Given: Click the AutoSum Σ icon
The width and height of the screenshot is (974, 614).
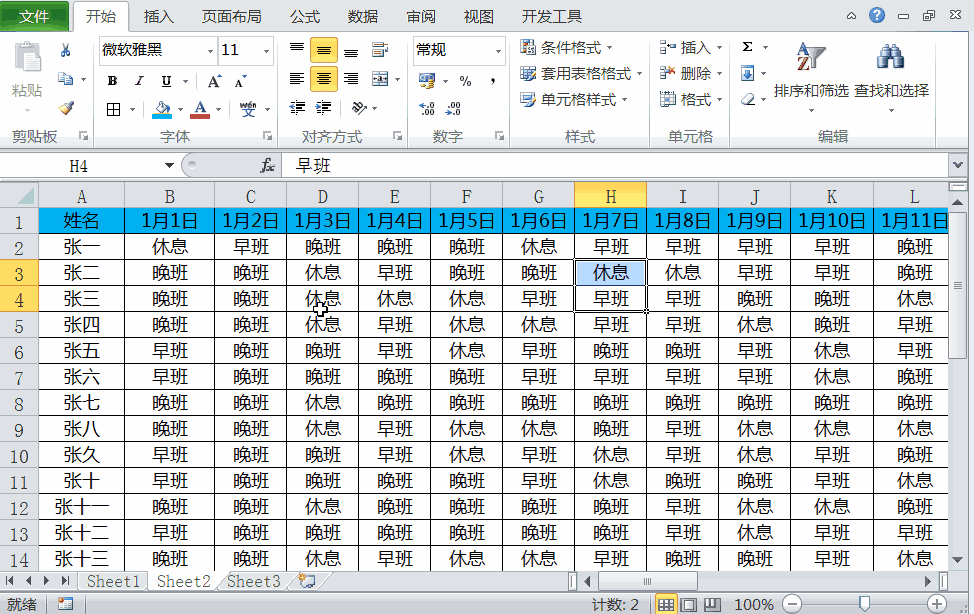Looking at the screenshot, I should (748, 47).
